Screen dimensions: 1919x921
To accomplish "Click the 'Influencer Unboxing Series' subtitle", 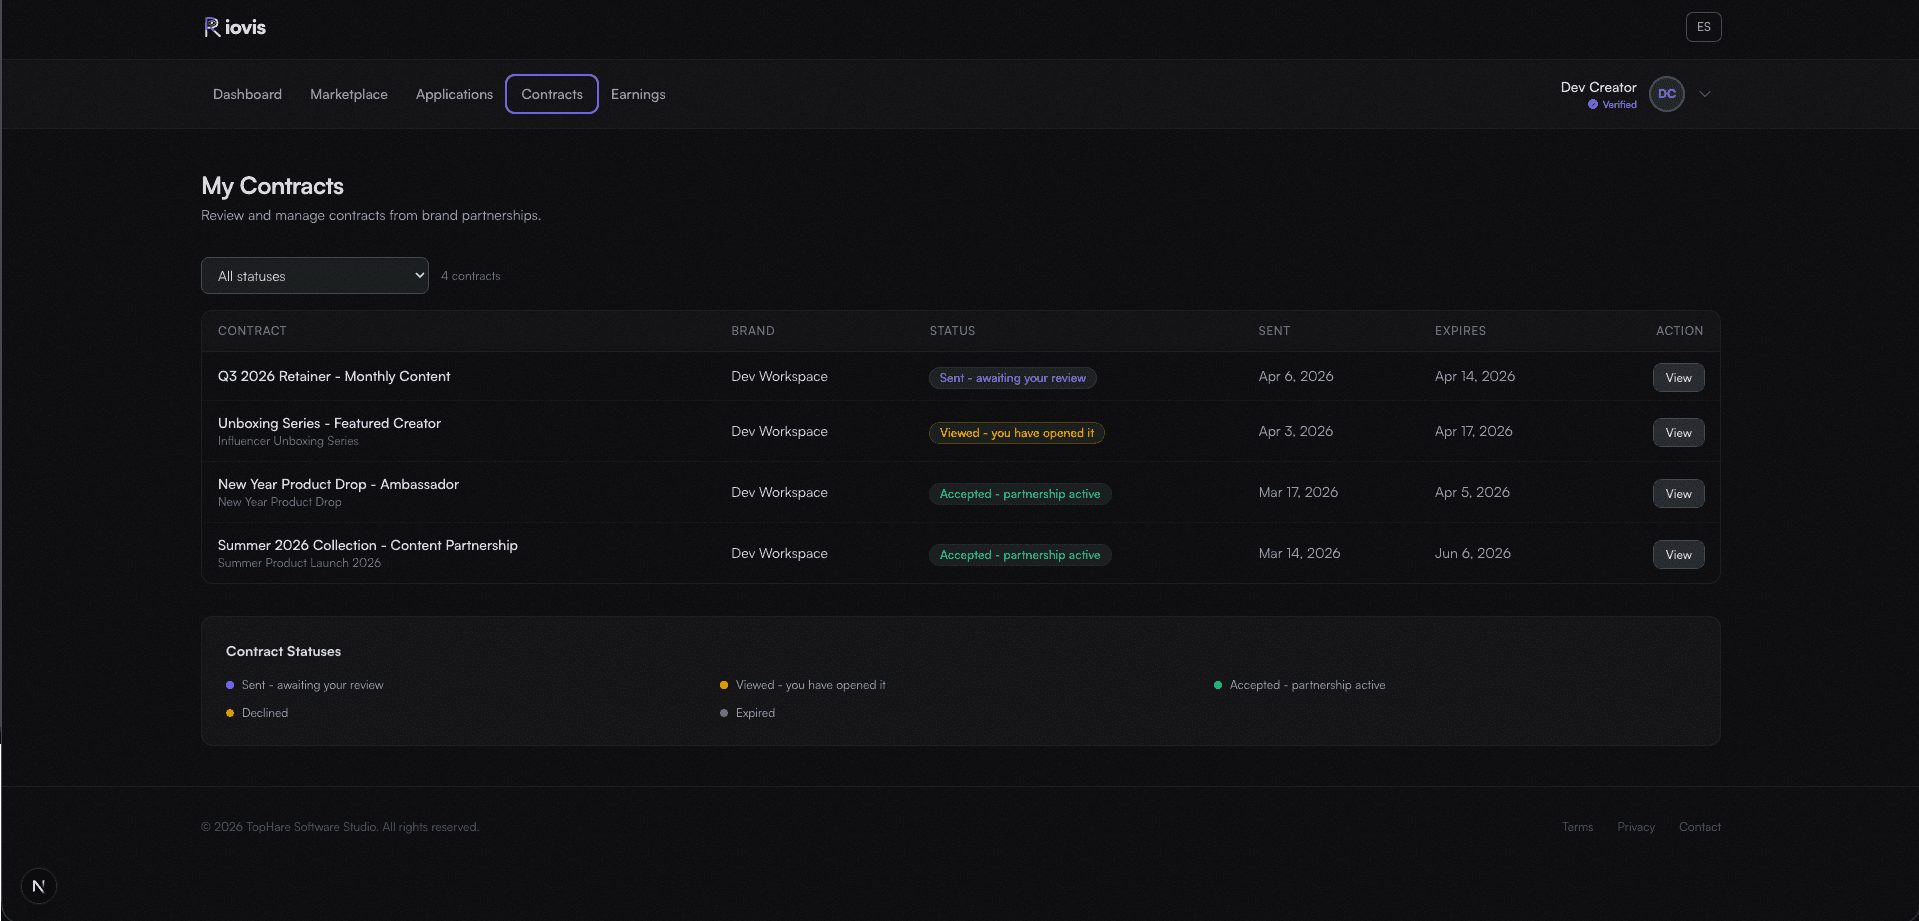I will coord(288,441).
